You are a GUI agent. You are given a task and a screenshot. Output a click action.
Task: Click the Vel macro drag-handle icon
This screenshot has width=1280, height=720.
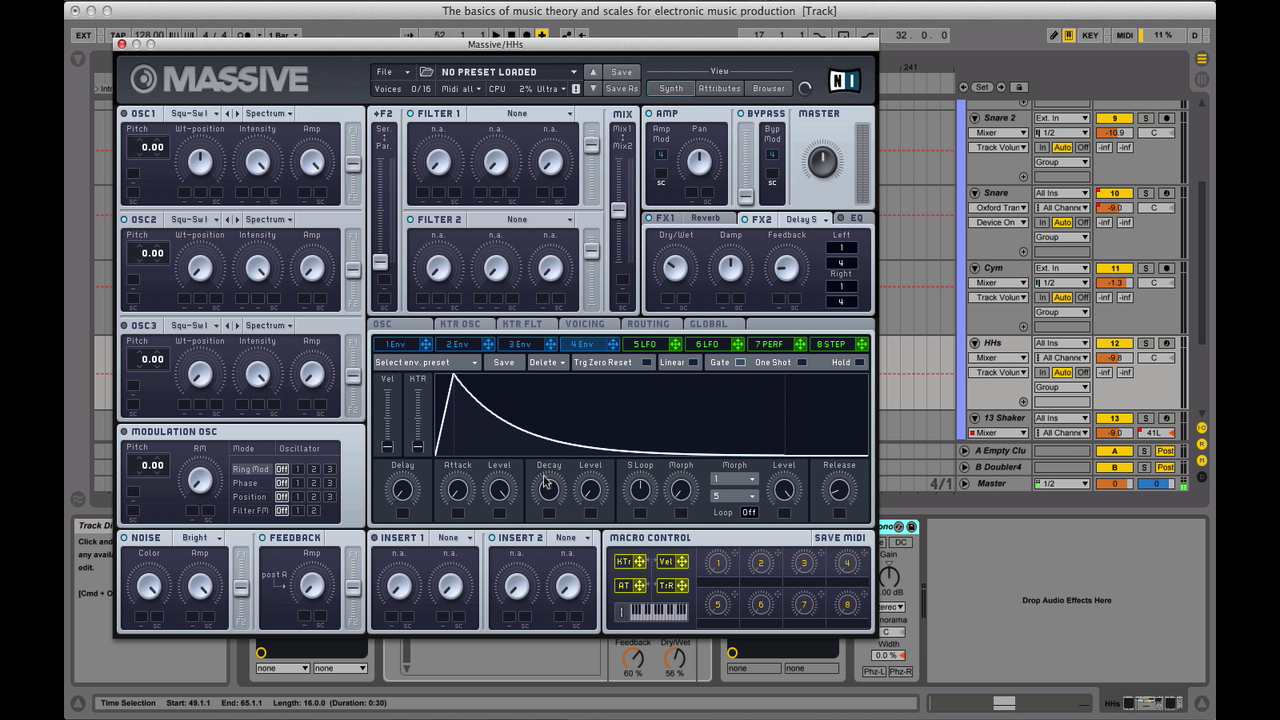682,562
